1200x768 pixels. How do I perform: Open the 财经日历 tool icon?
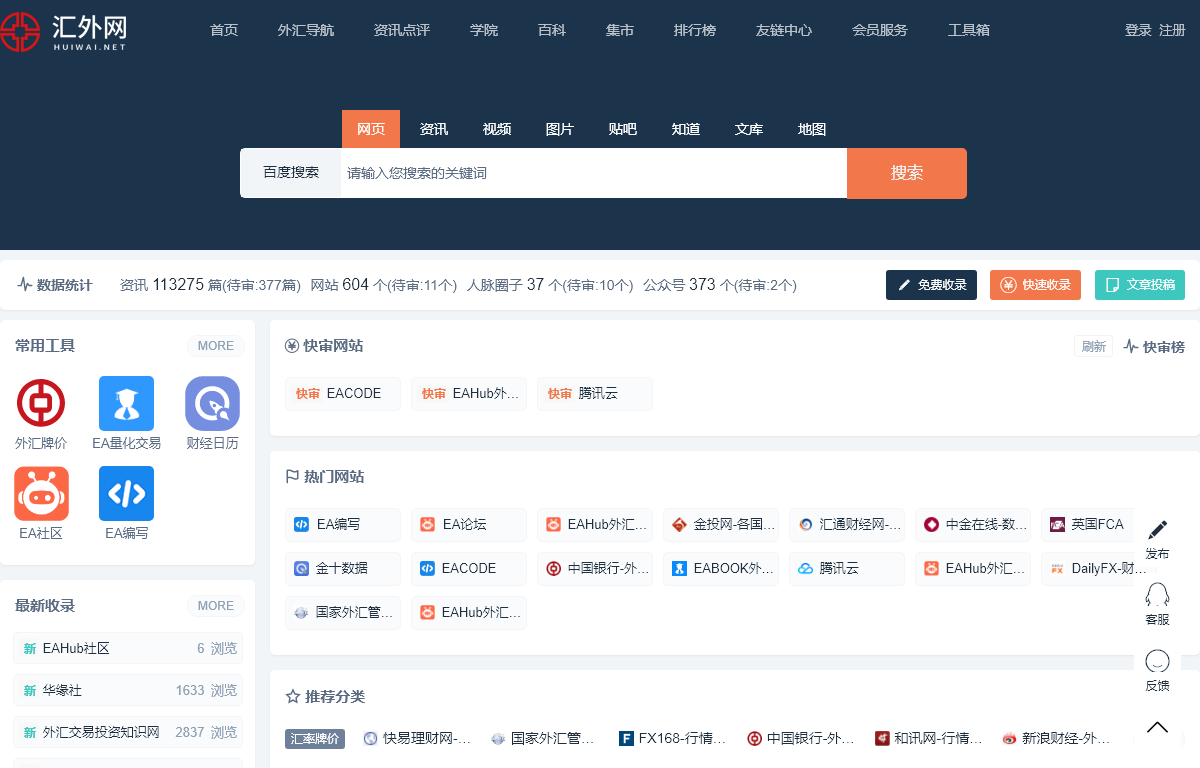tap(212, 403)
